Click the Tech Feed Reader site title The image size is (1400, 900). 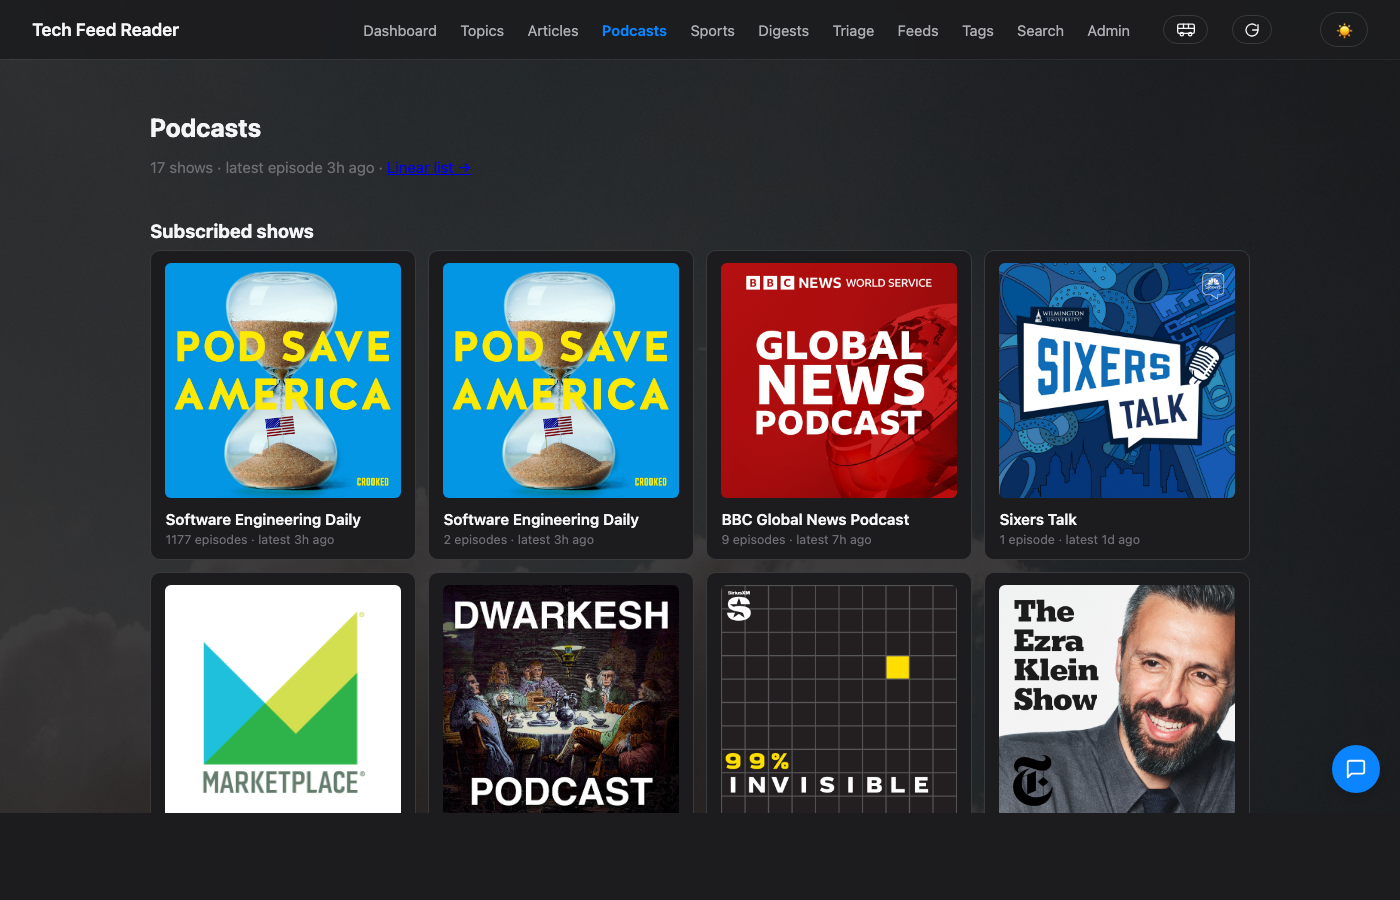(106, 30)
